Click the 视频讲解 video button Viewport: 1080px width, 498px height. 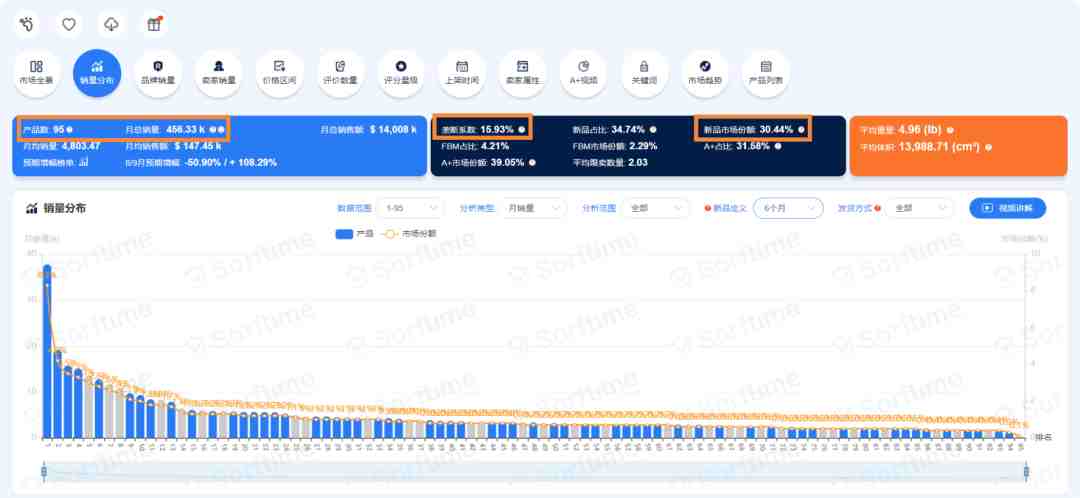point(1008,208)
